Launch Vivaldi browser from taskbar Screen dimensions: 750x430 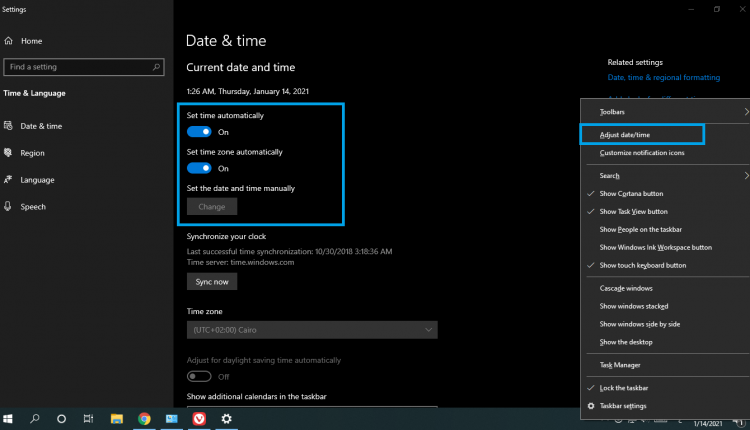199,419
